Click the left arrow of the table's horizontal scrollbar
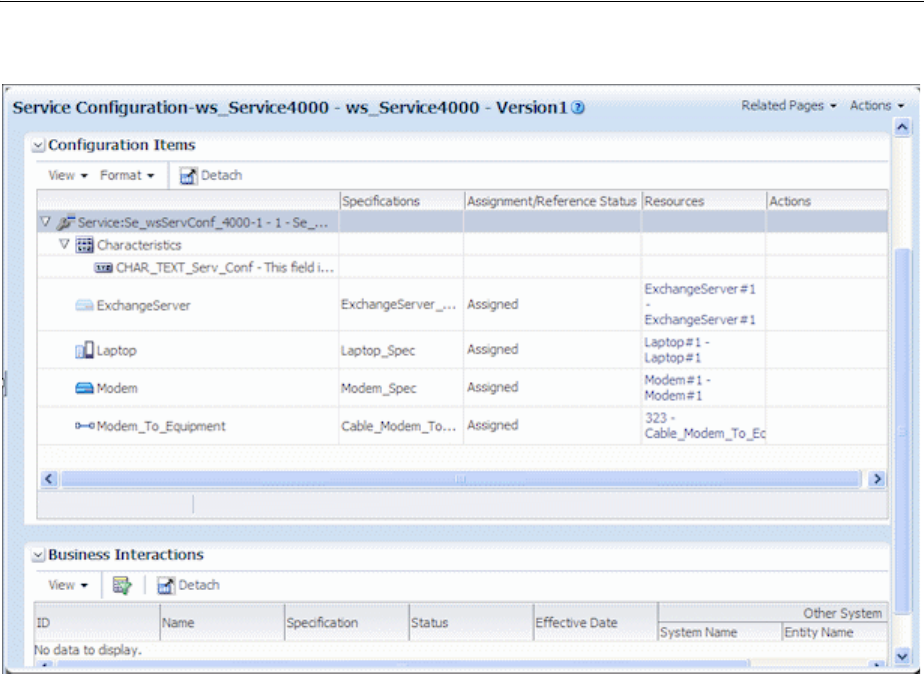924x674 pixels. point(49,479)
